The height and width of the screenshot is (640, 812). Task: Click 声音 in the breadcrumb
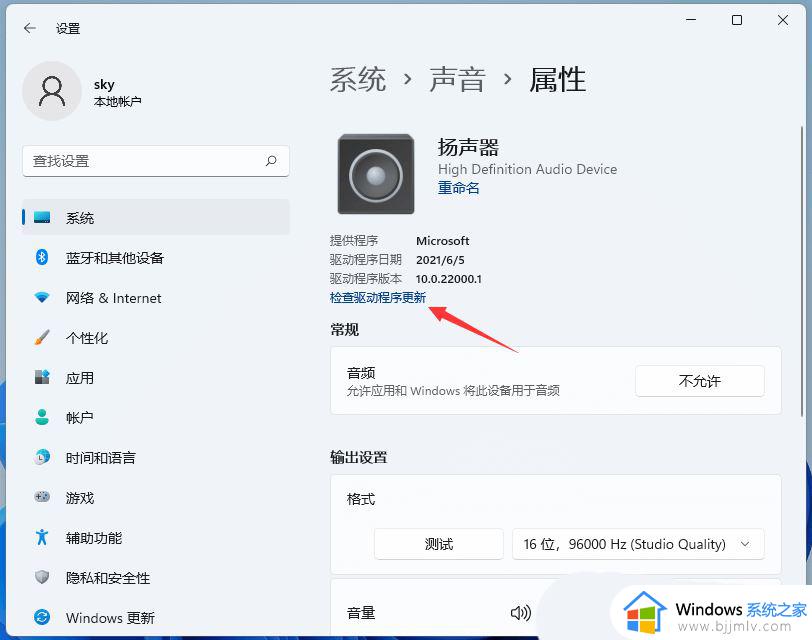click(x=457, y=79)
